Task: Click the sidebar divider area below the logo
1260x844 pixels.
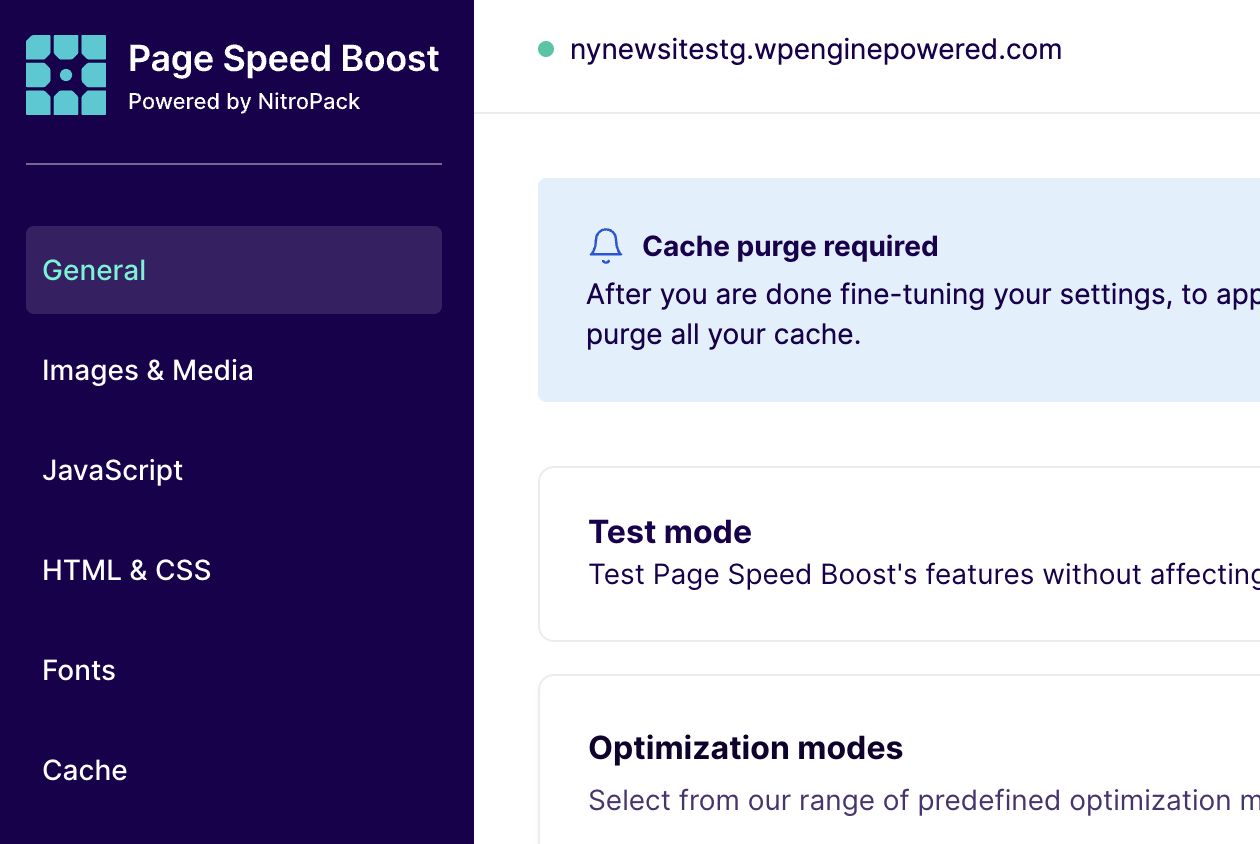Action: pos(233,162)
